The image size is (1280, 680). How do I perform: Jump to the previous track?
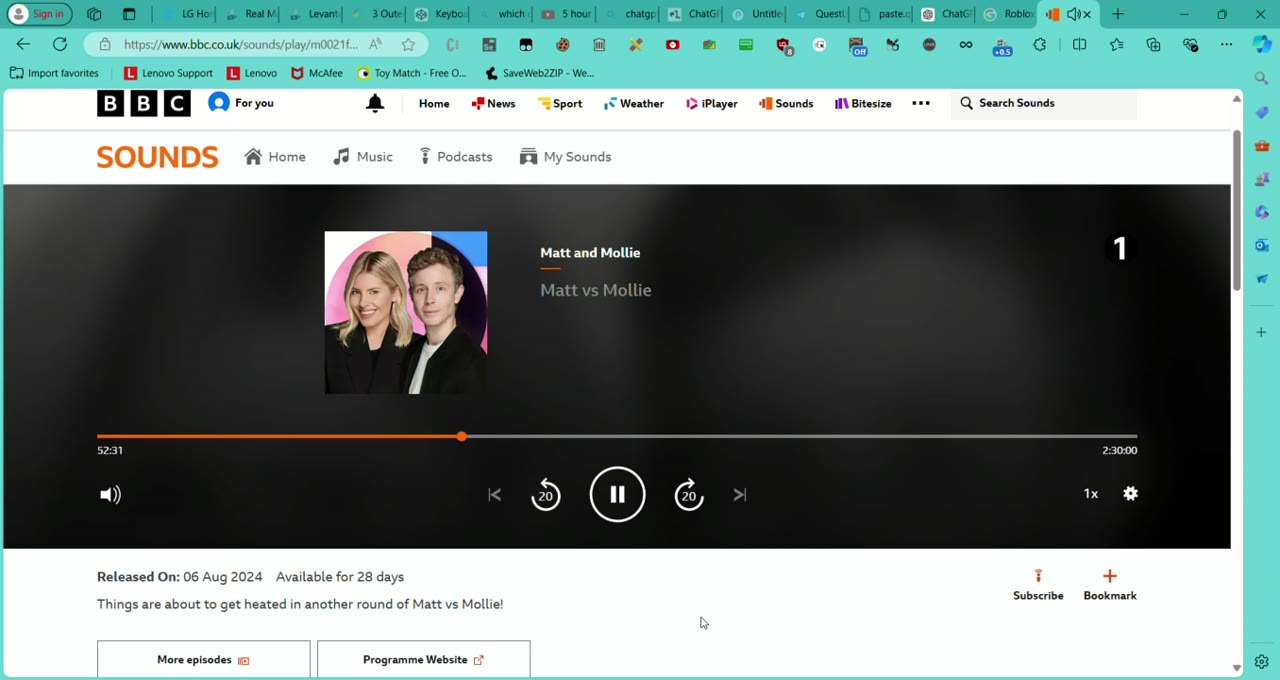(494, 494)
